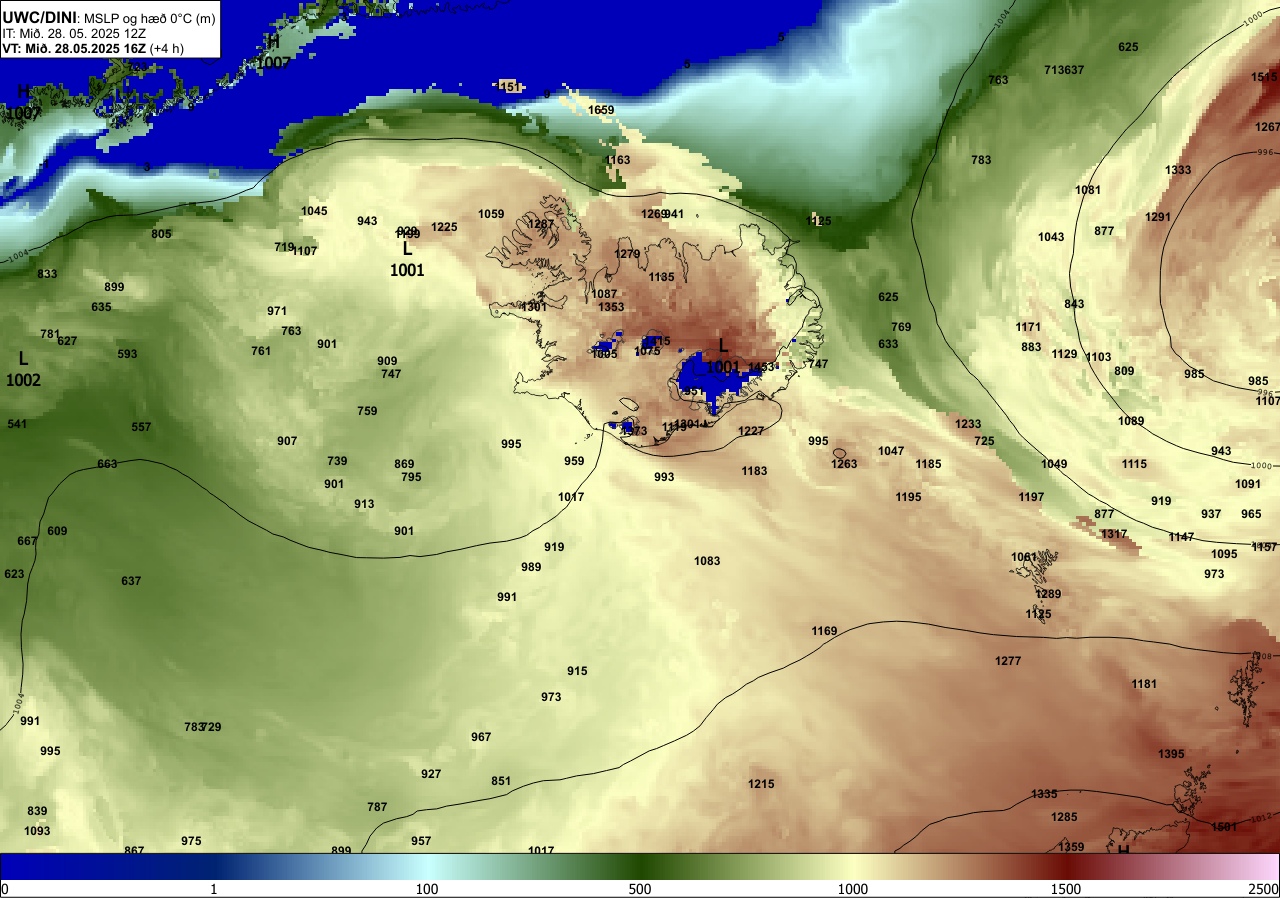This screenshot has height=898, width=1280.
Task: Select the value 635
Action: click(x=101, y=307)
